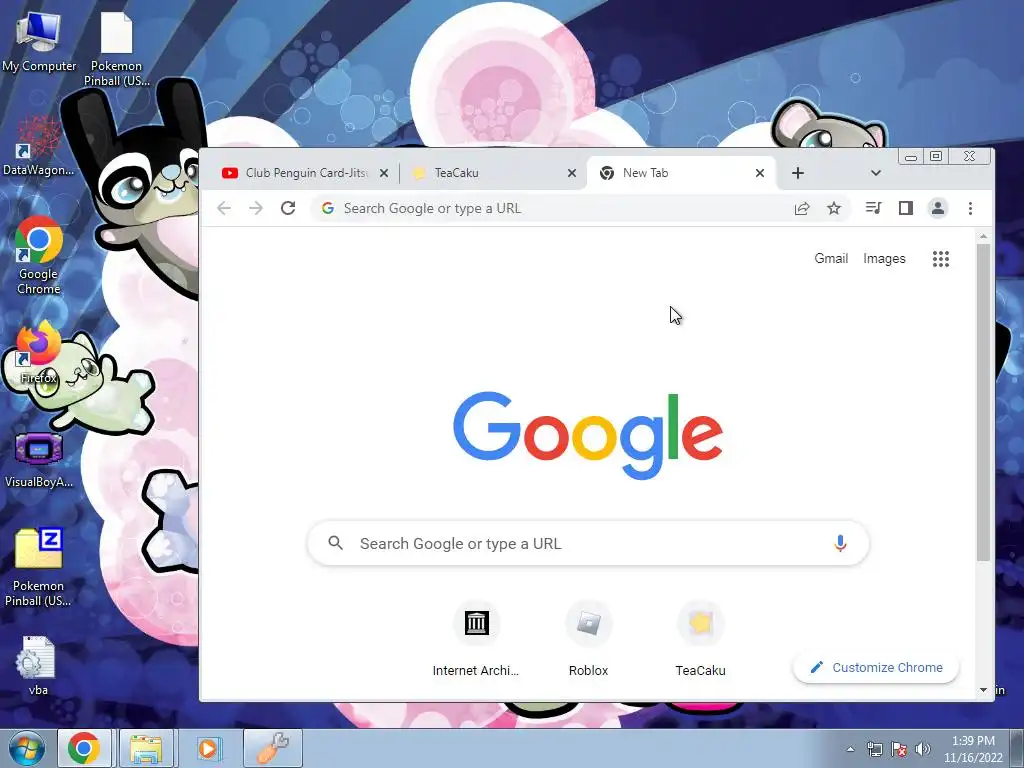Viewport: 1024px width, 768px height.
Task: Click the Chrome taskbar button
Action: tap(84, 748)
